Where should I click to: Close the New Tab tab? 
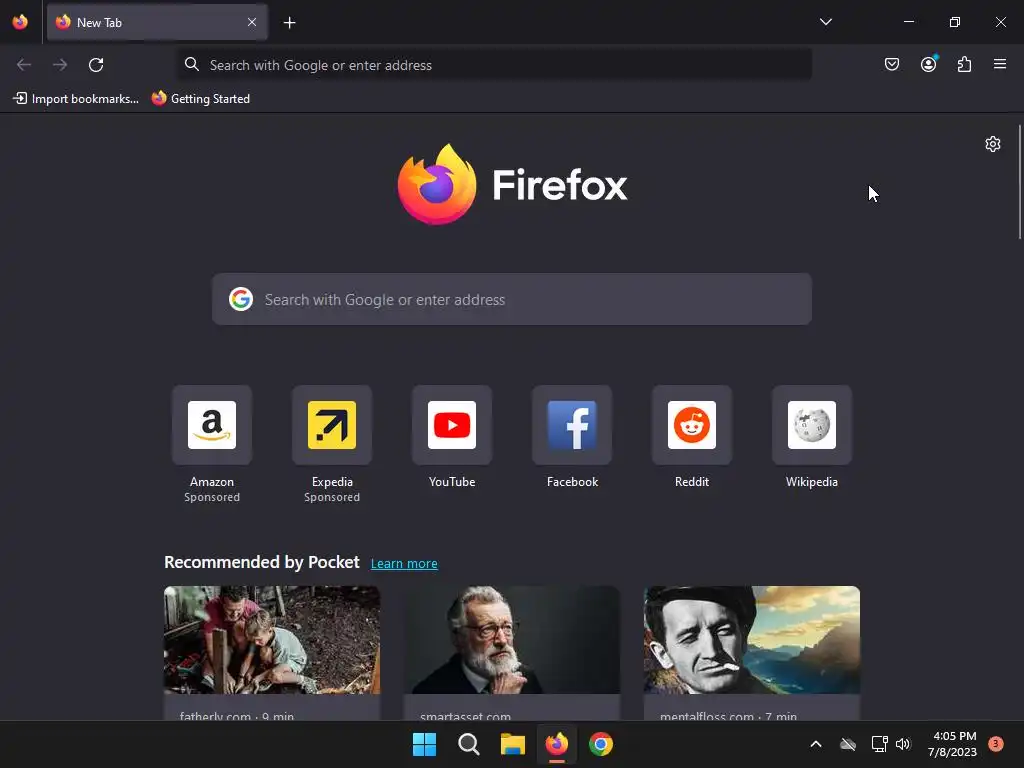pyautogui.click(x=252, y=22)
